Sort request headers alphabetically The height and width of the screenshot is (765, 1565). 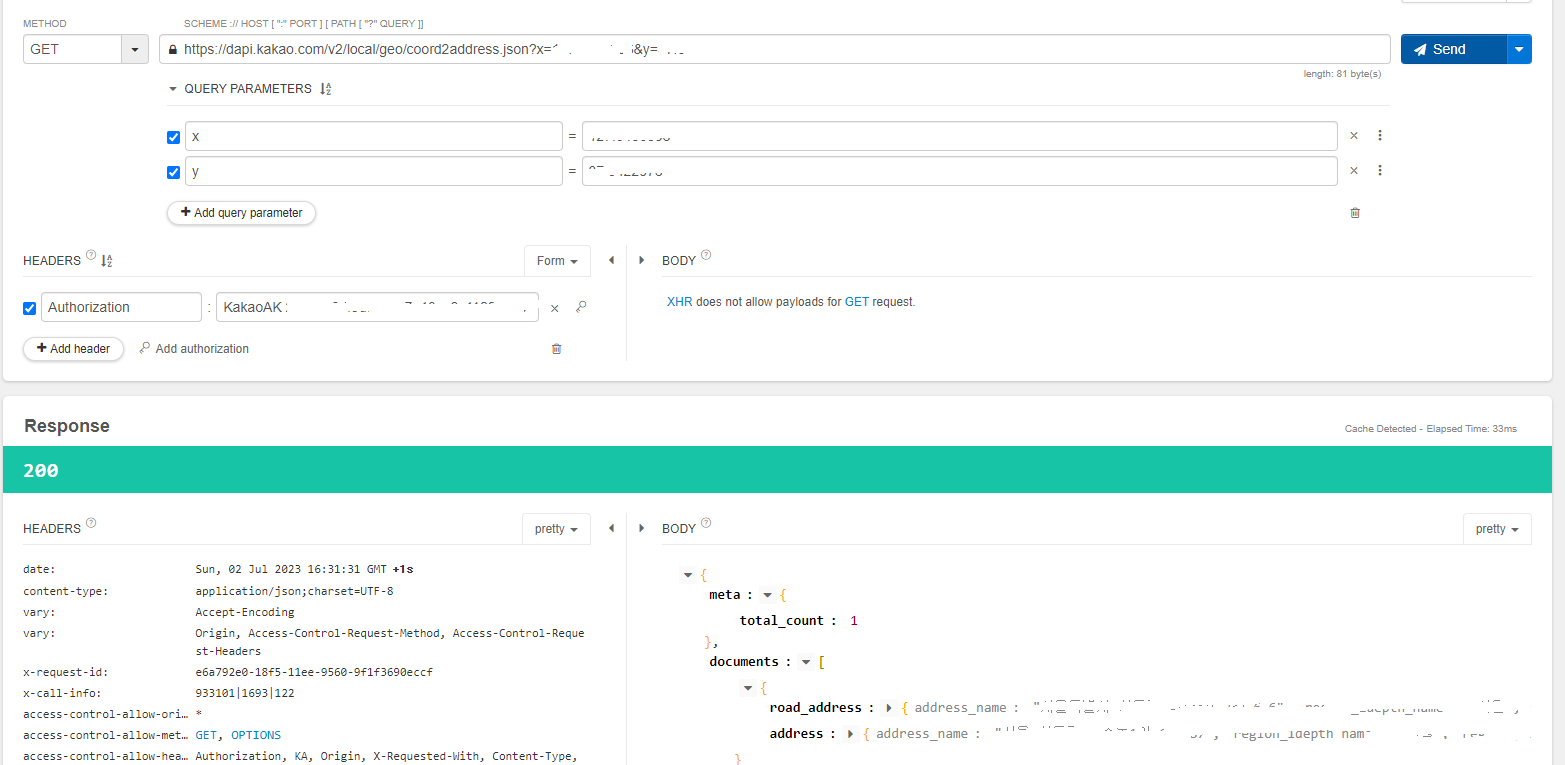tap(107, 260)
